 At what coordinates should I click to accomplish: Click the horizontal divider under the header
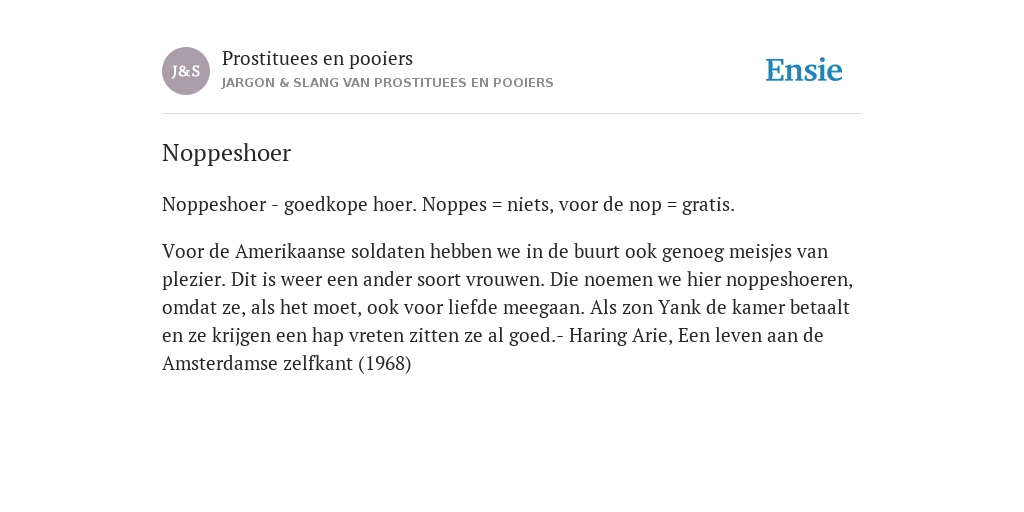[x=512, y=114]
